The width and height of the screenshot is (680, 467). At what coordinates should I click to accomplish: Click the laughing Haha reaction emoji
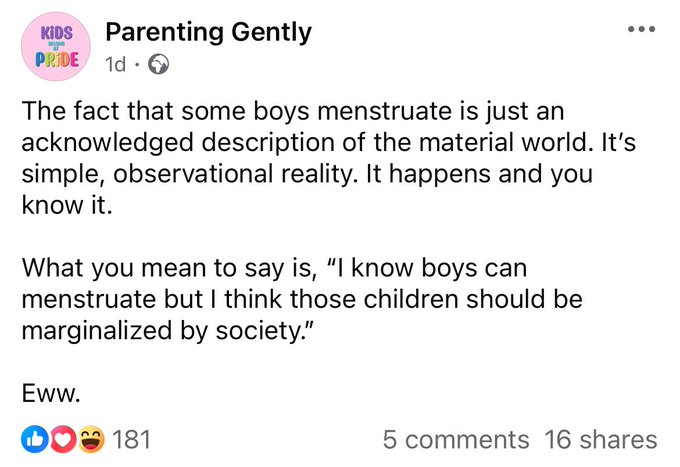(91, 439)
